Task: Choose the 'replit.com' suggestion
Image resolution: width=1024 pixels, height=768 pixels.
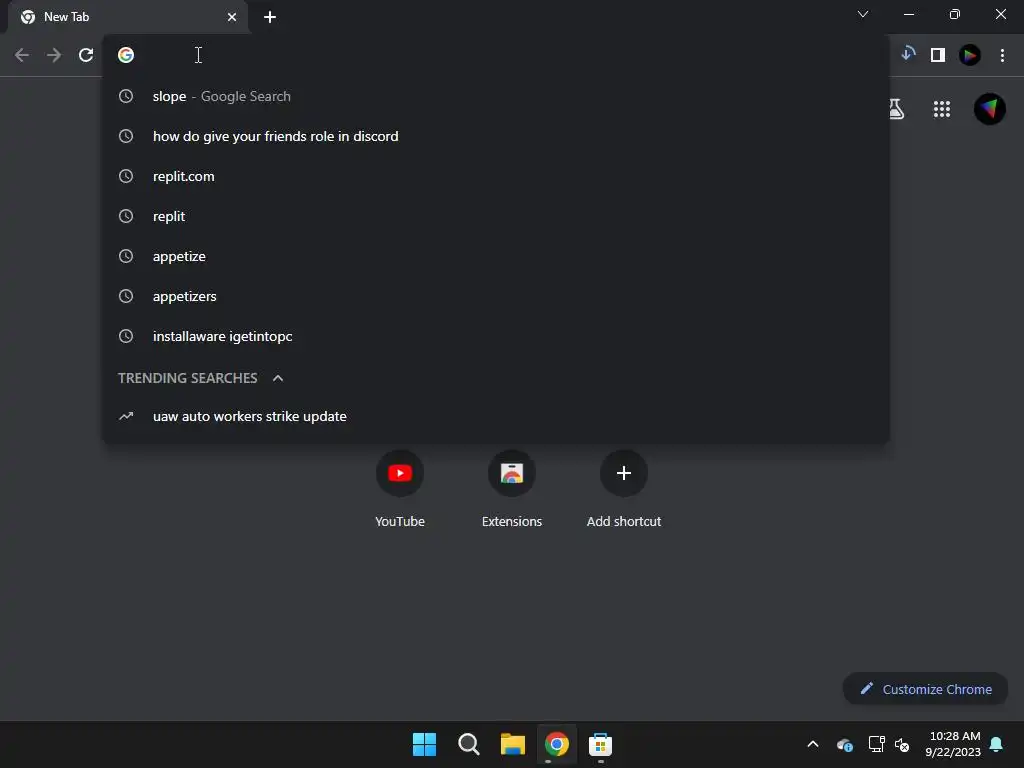Action: (496, 176)
